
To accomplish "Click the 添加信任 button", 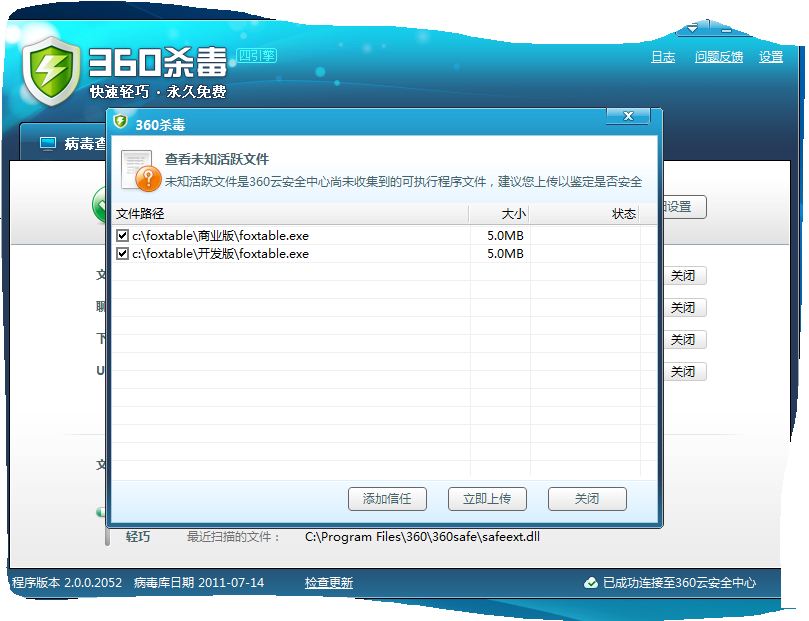I will coord(387,499).
